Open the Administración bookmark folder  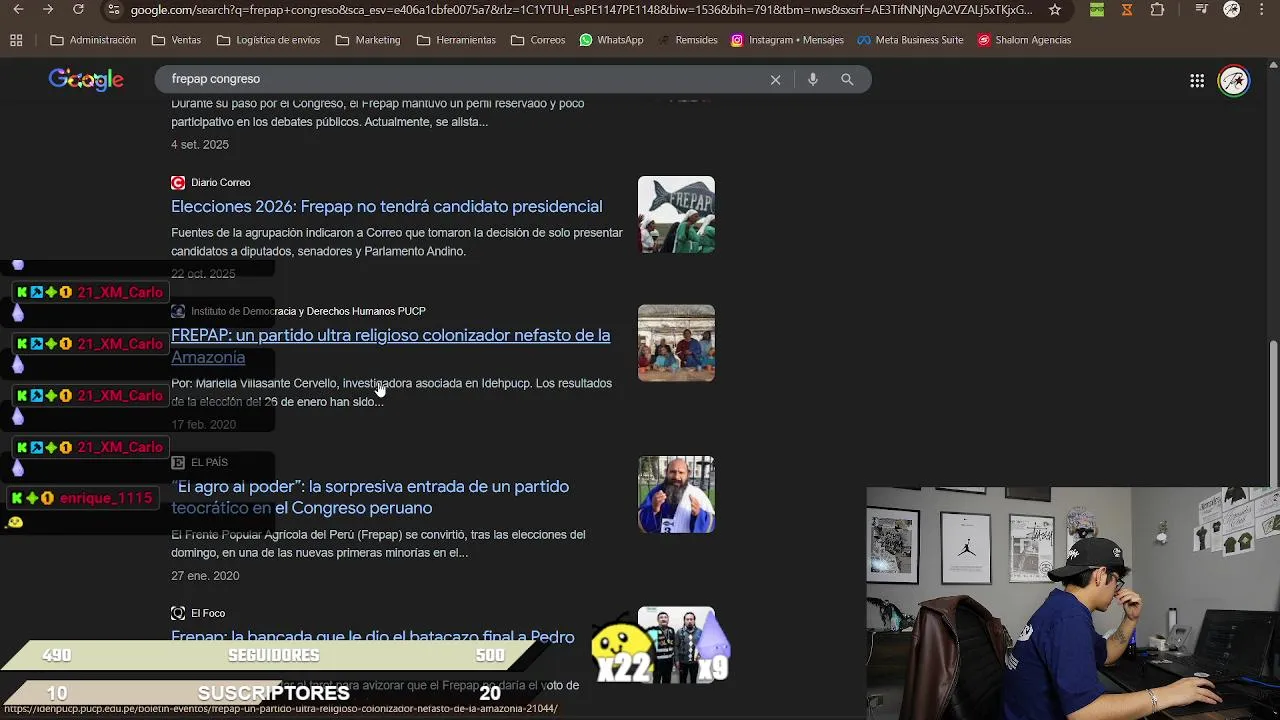click(93, 40)
